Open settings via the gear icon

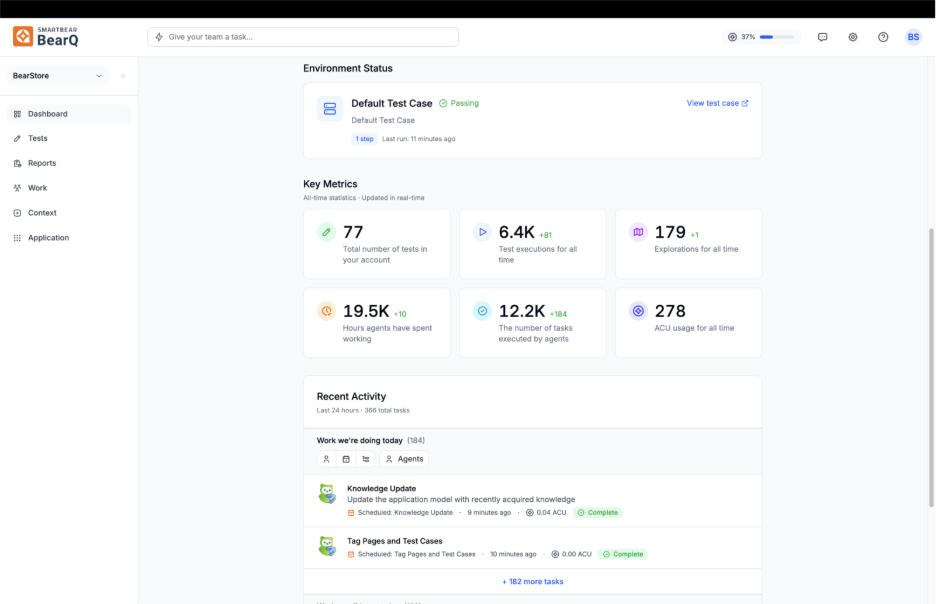pos(853,37)
